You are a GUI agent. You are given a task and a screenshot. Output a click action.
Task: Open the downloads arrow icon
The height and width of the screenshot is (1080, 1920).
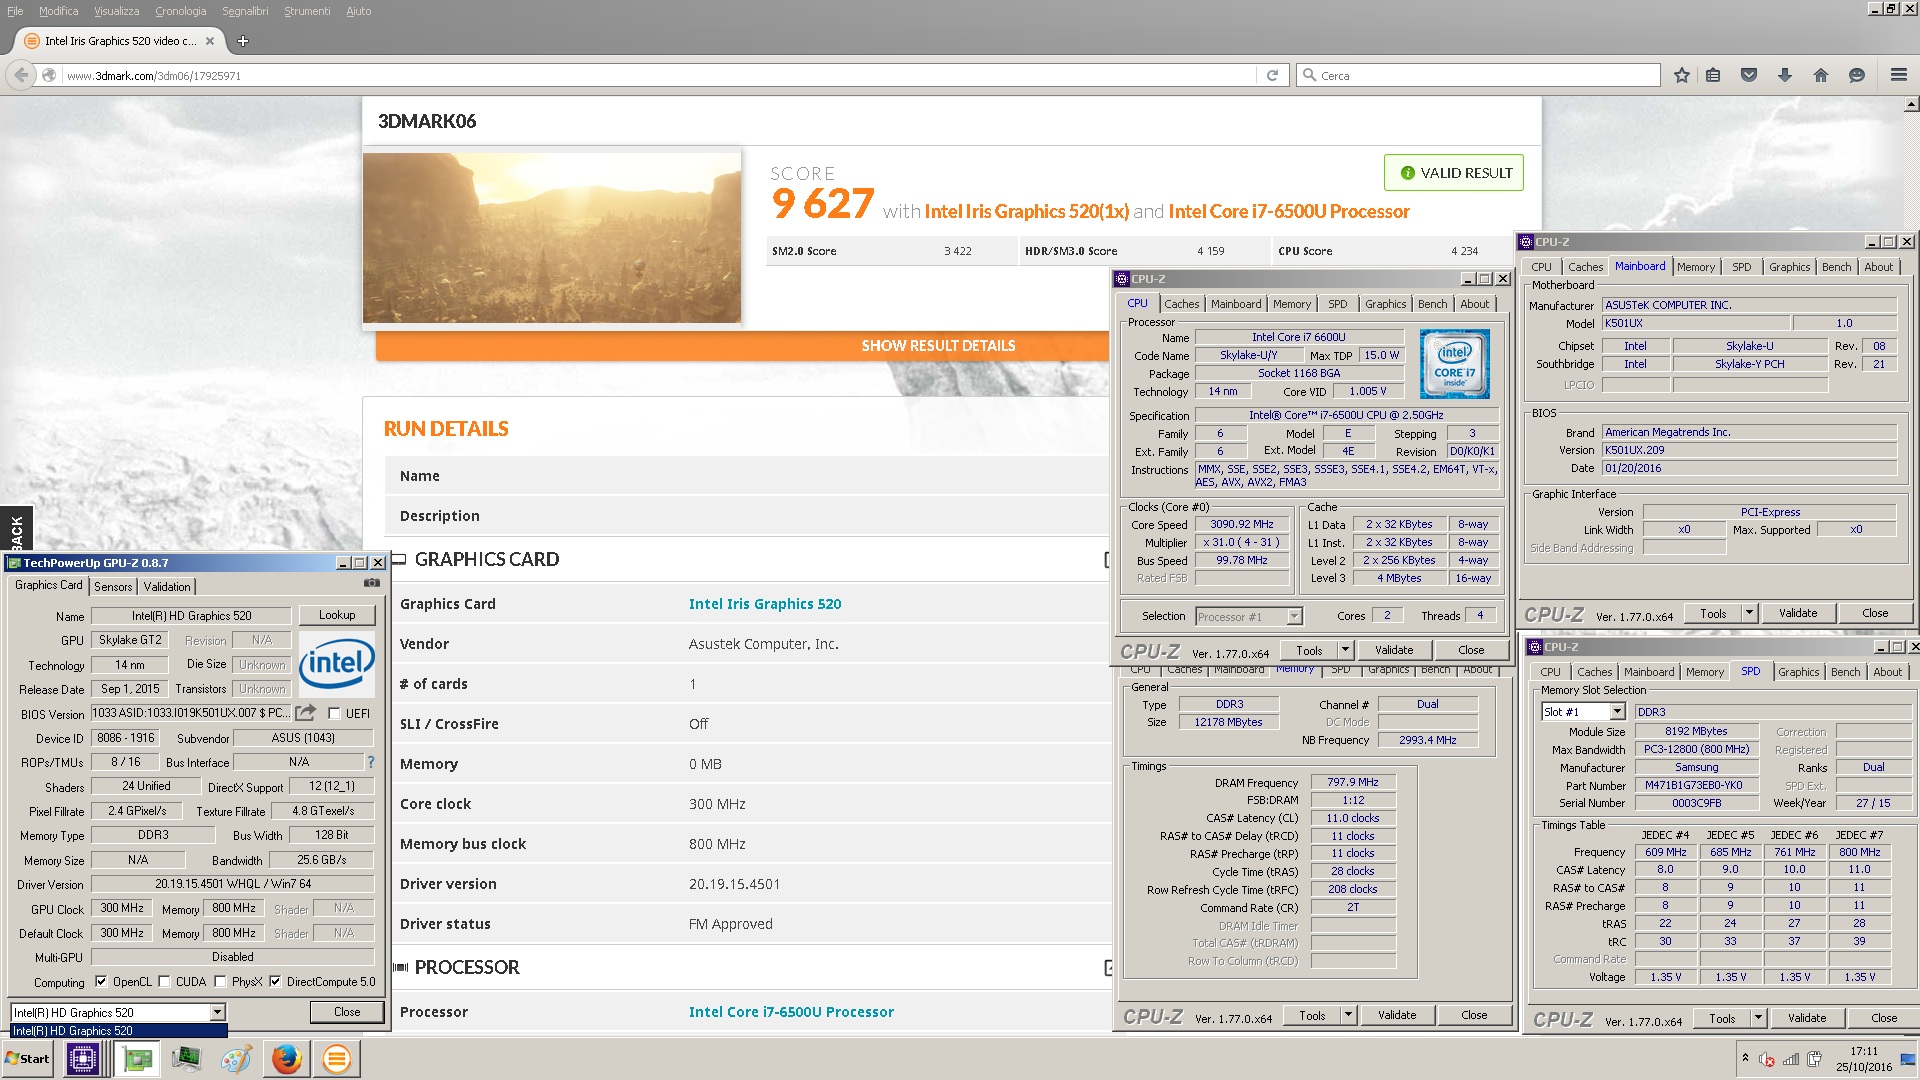tap(1785, 75)
